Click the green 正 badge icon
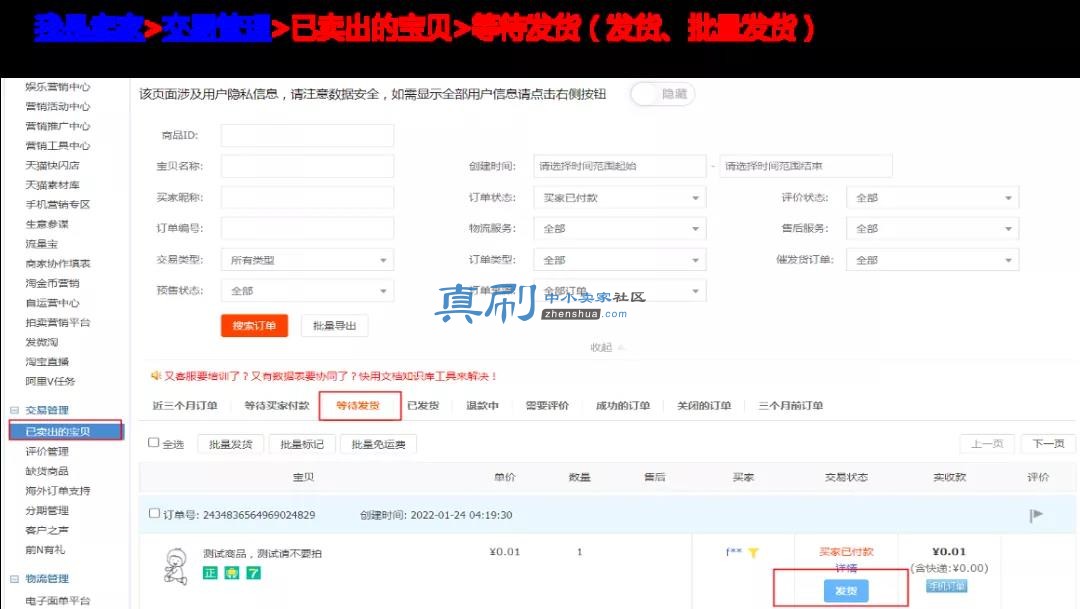Viewport: 1080px width, 609px height. (x=210, y=572)
